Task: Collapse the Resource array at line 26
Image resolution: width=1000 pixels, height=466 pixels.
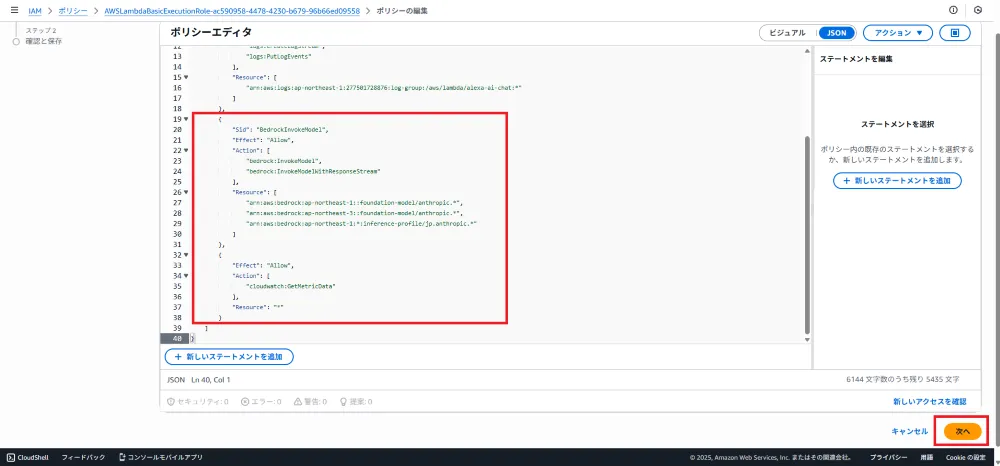Action: pyautogui.click(x=186, y=193)
